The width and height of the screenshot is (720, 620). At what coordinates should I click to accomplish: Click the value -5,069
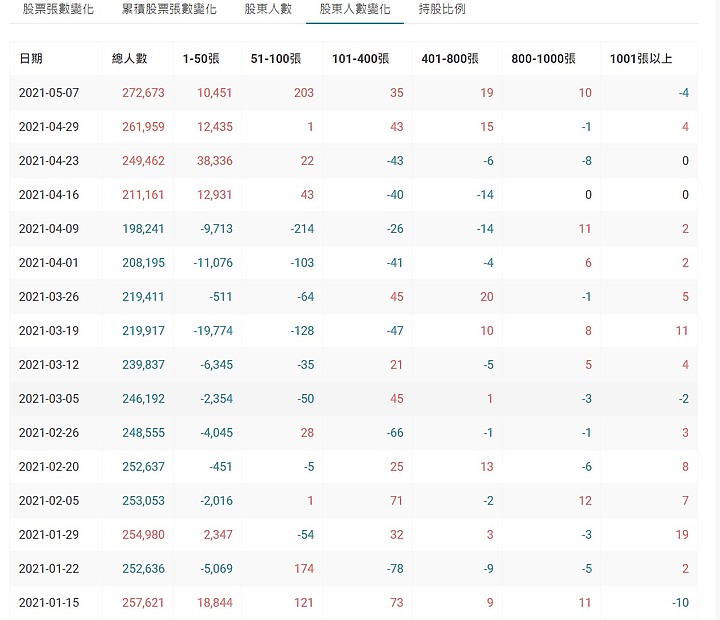(x=216, y=569)
